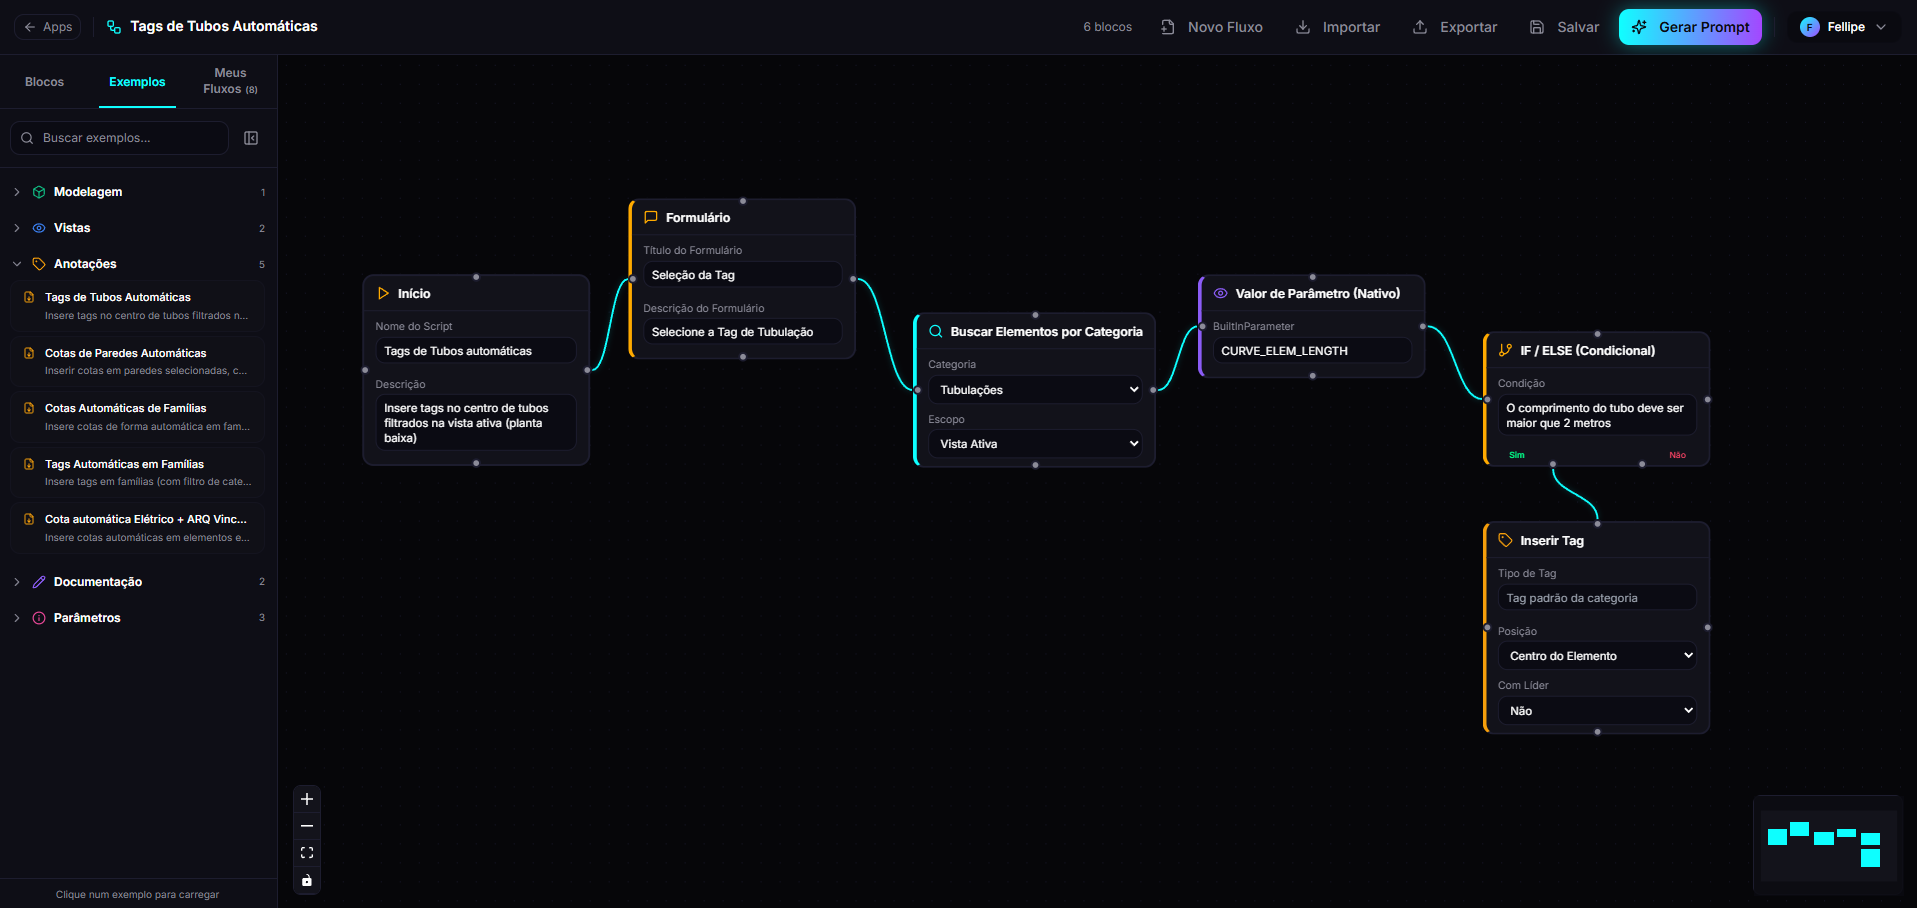The height and width of the screenshot is (908, 1917).
Task: Focus the Buscar exemplos search field
Action: [120, 138]
